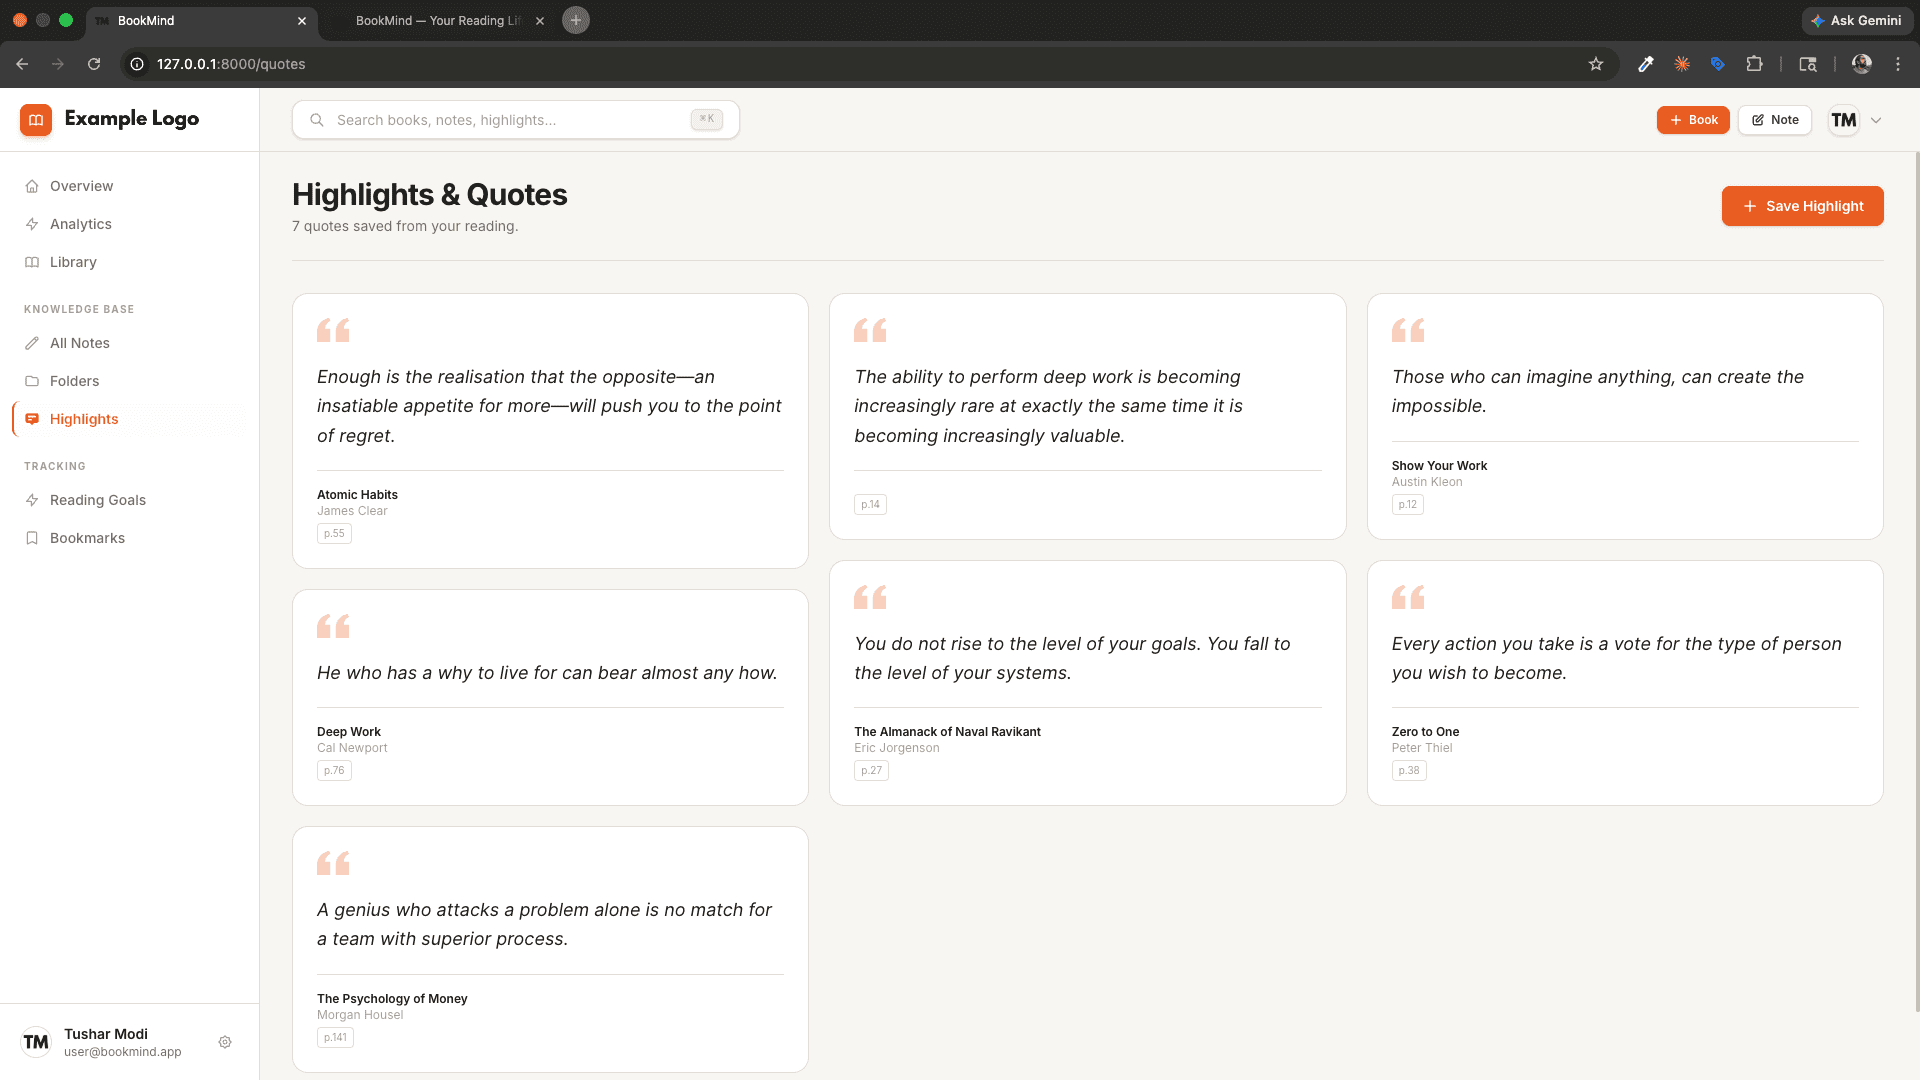
Task: Click the magnifier icon in search bar
Action: (317, 120)
